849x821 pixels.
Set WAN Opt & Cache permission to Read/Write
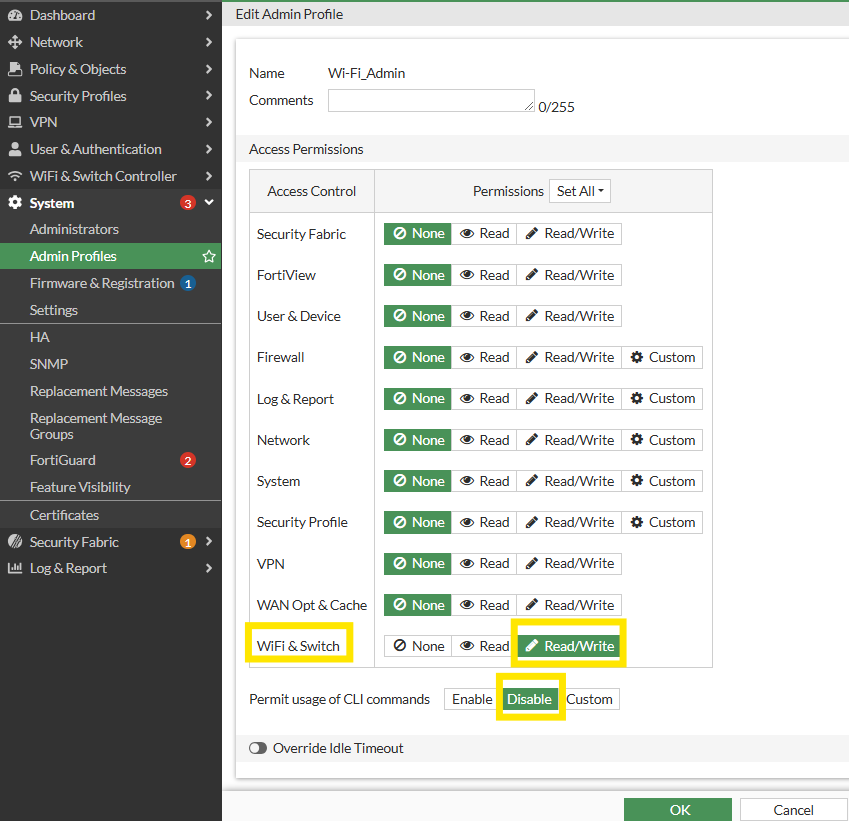point(569,605)
